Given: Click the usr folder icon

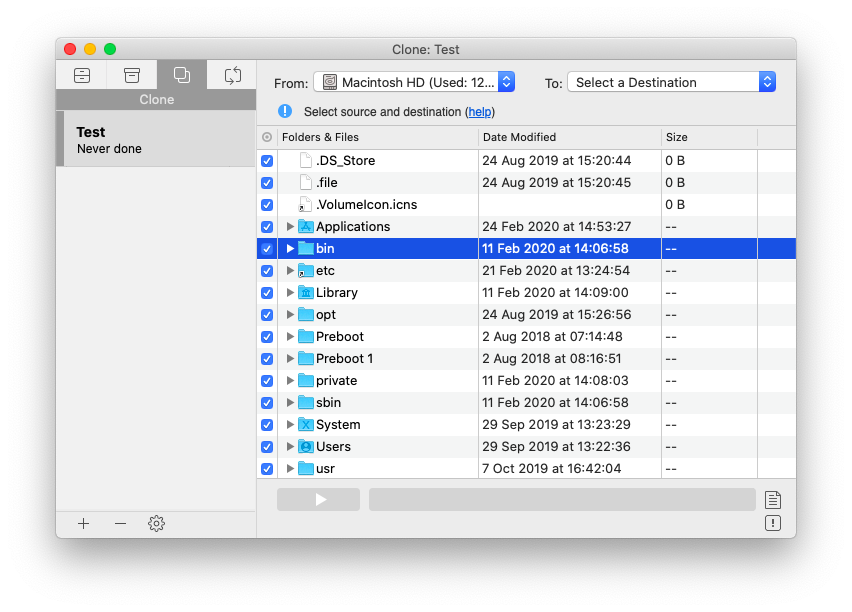Looking at the screenshot, I should [306, 469].
